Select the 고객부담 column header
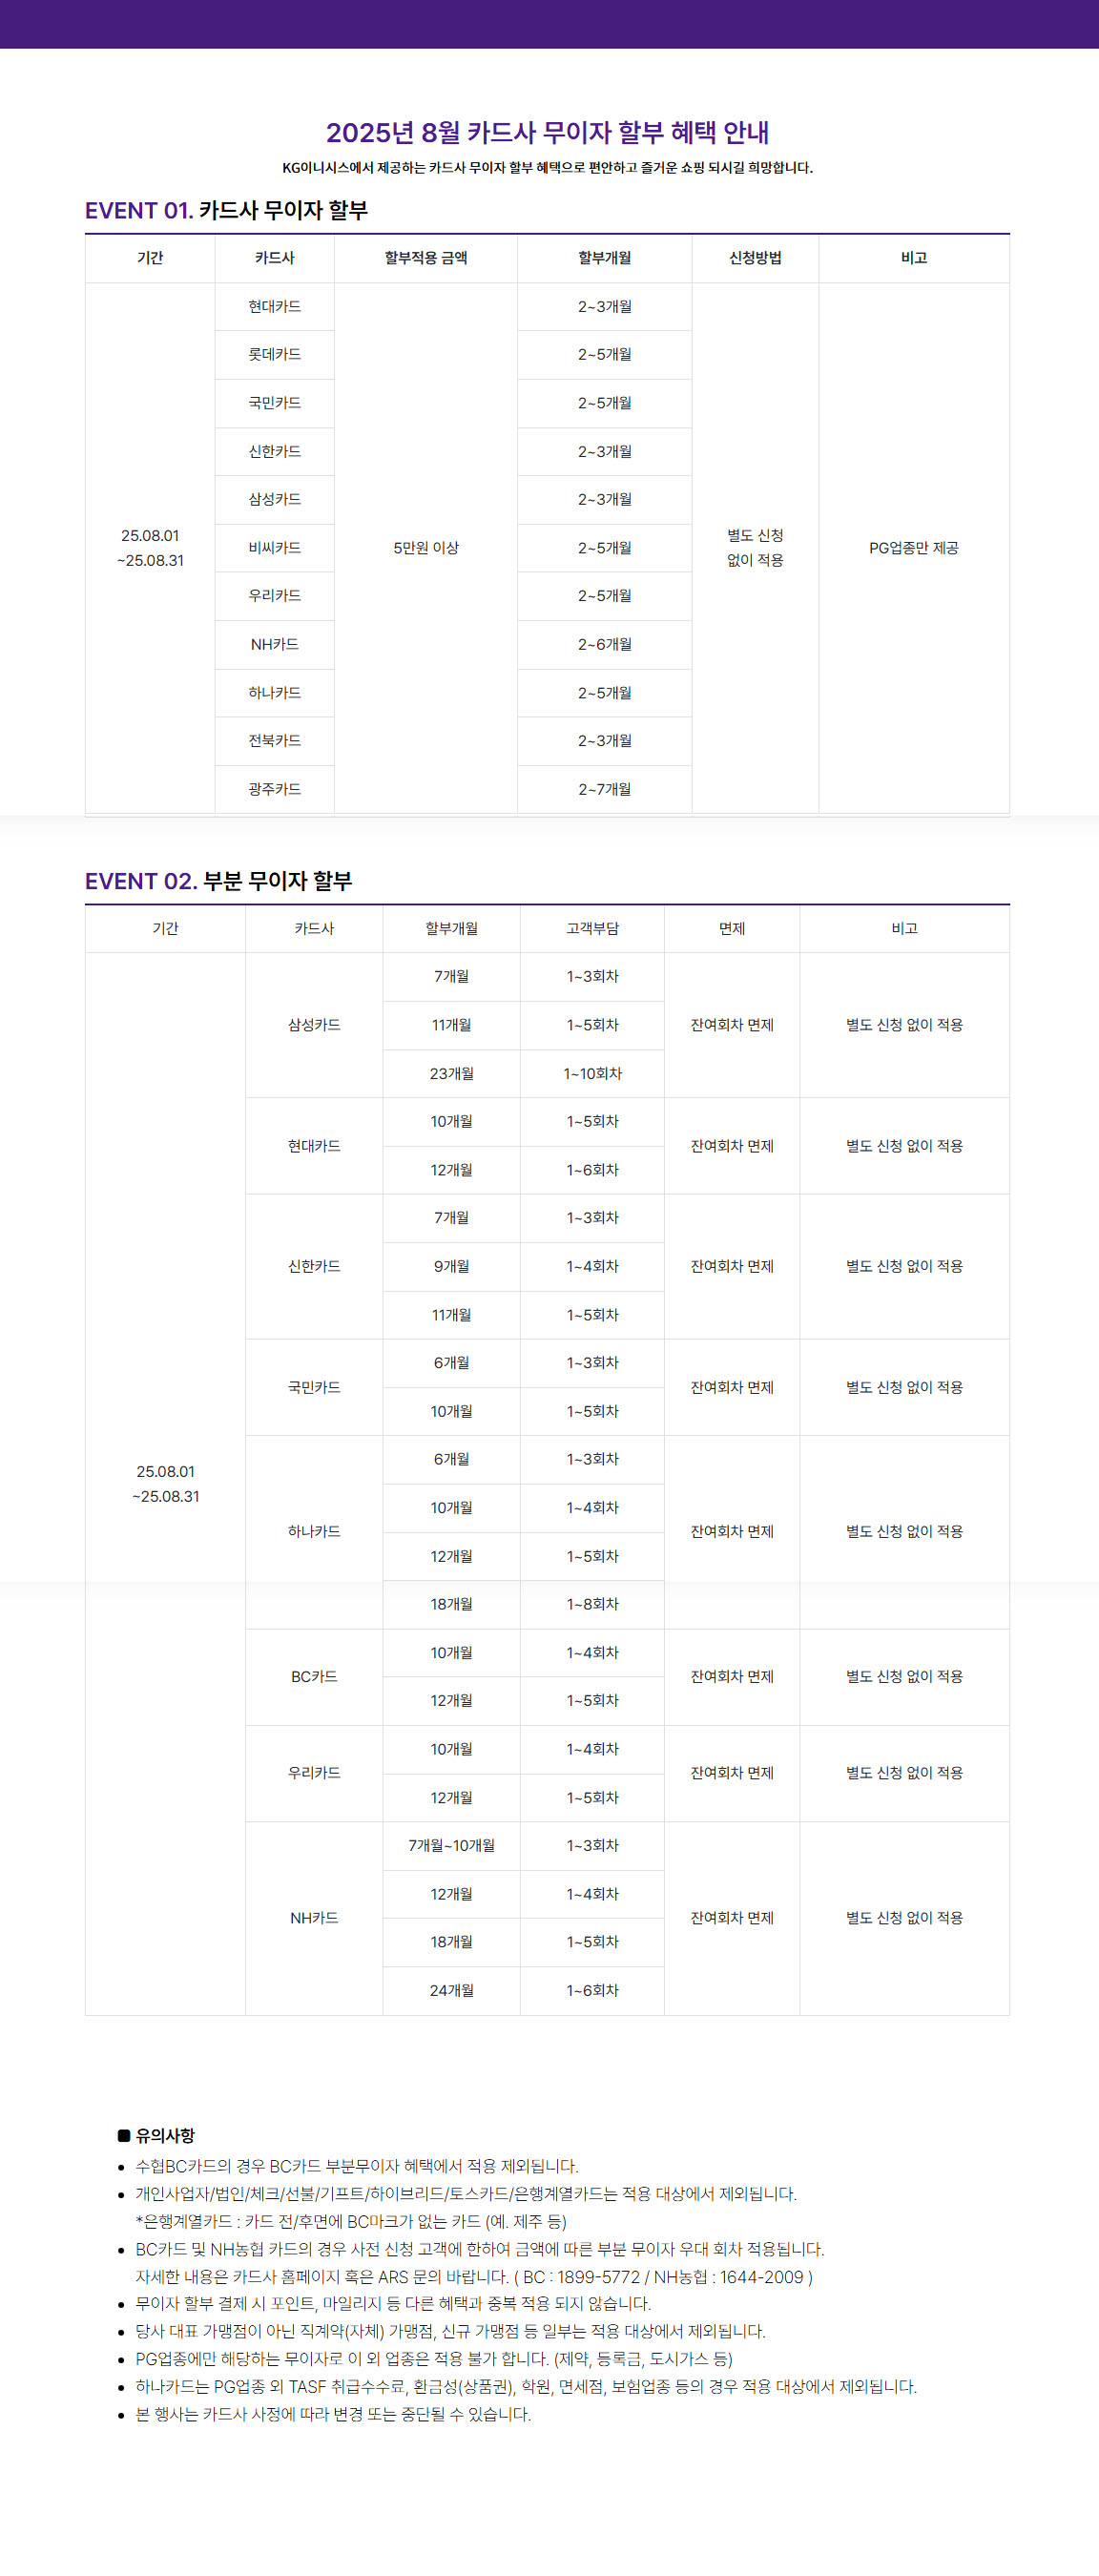 coord(592,929)
